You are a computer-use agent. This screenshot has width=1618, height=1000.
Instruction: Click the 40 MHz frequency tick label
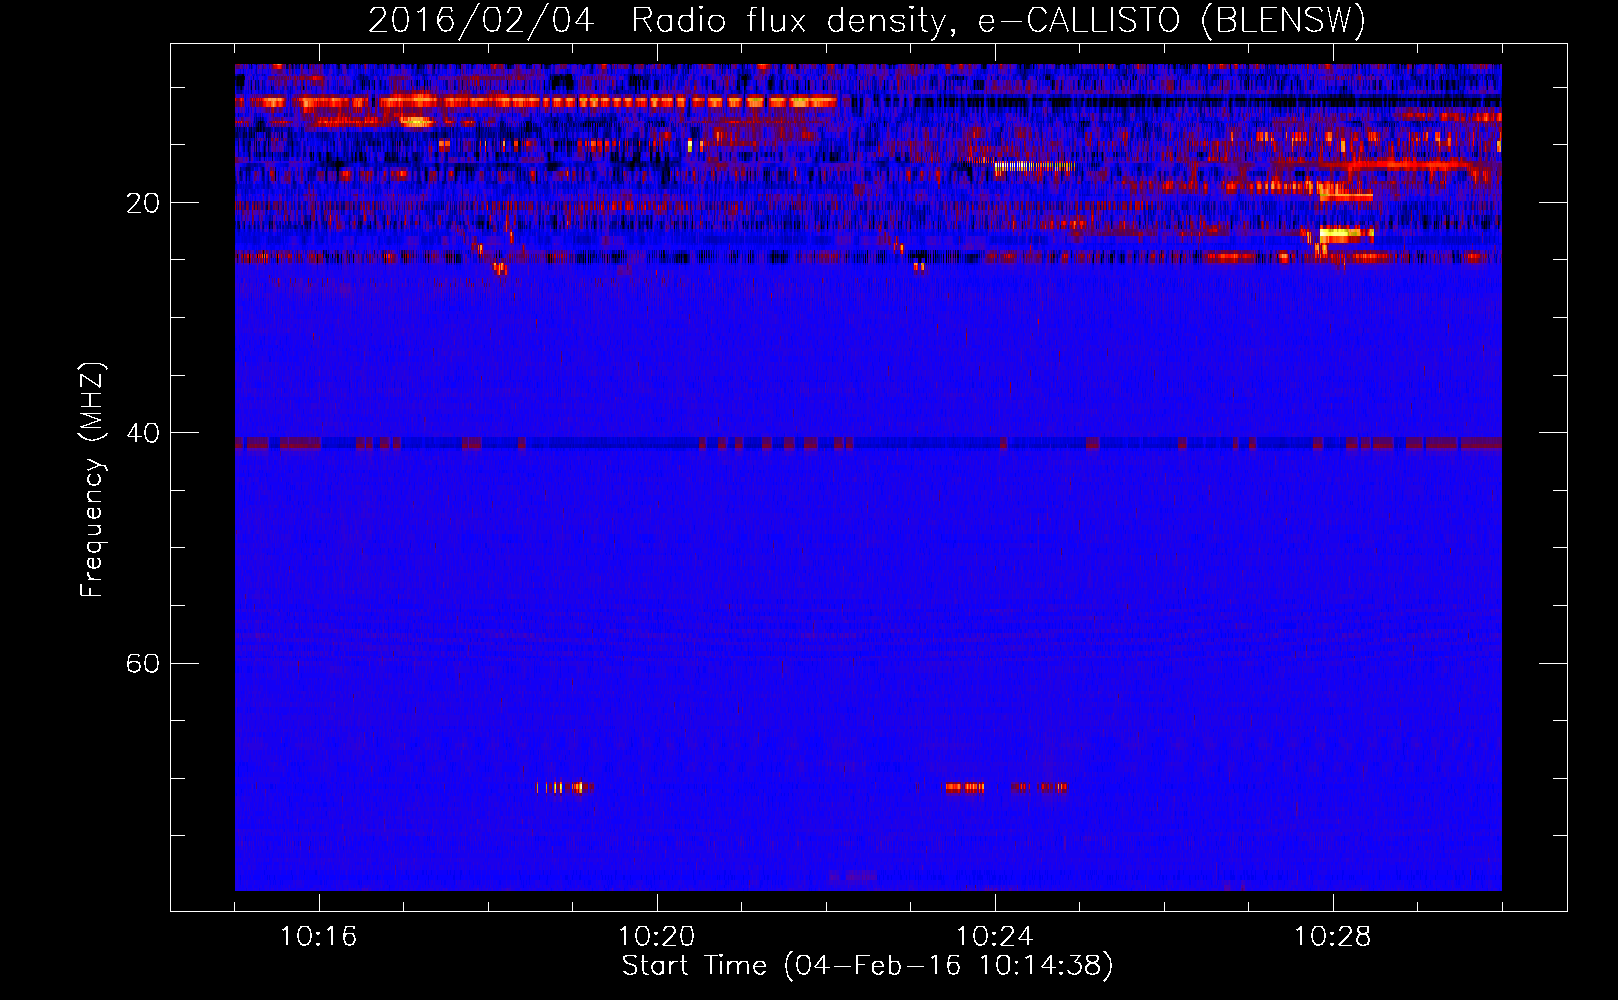[x=143, y=433]
